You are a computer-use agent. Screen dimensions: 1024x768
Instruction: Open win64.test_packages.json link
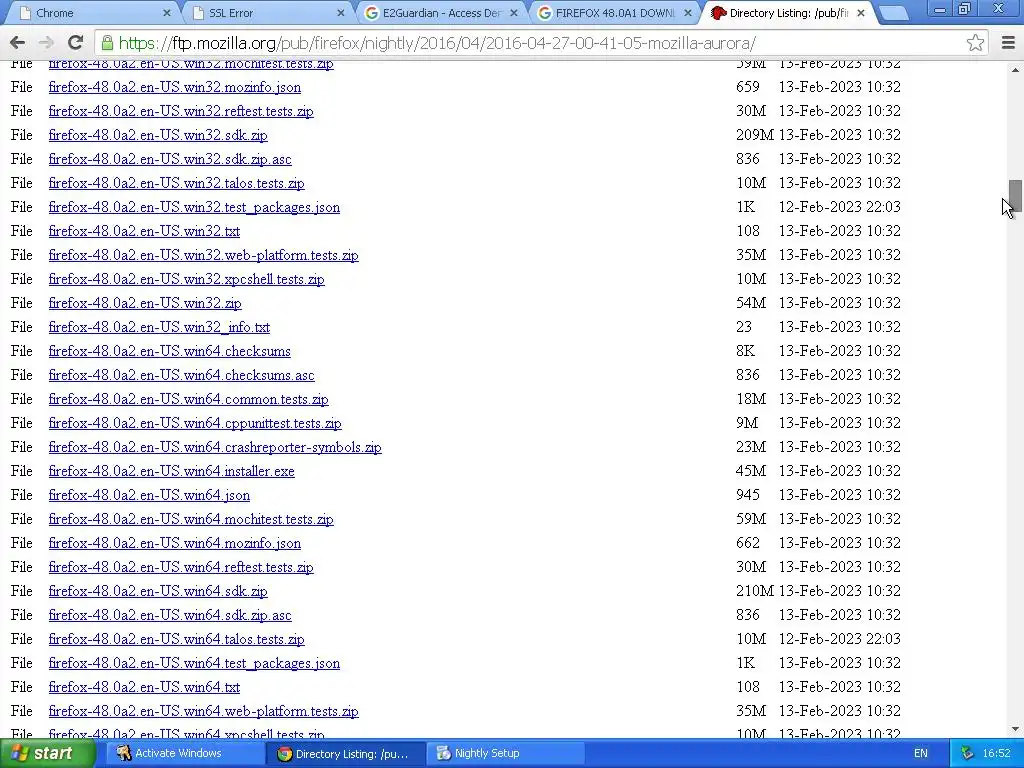(x=194, y=664)
